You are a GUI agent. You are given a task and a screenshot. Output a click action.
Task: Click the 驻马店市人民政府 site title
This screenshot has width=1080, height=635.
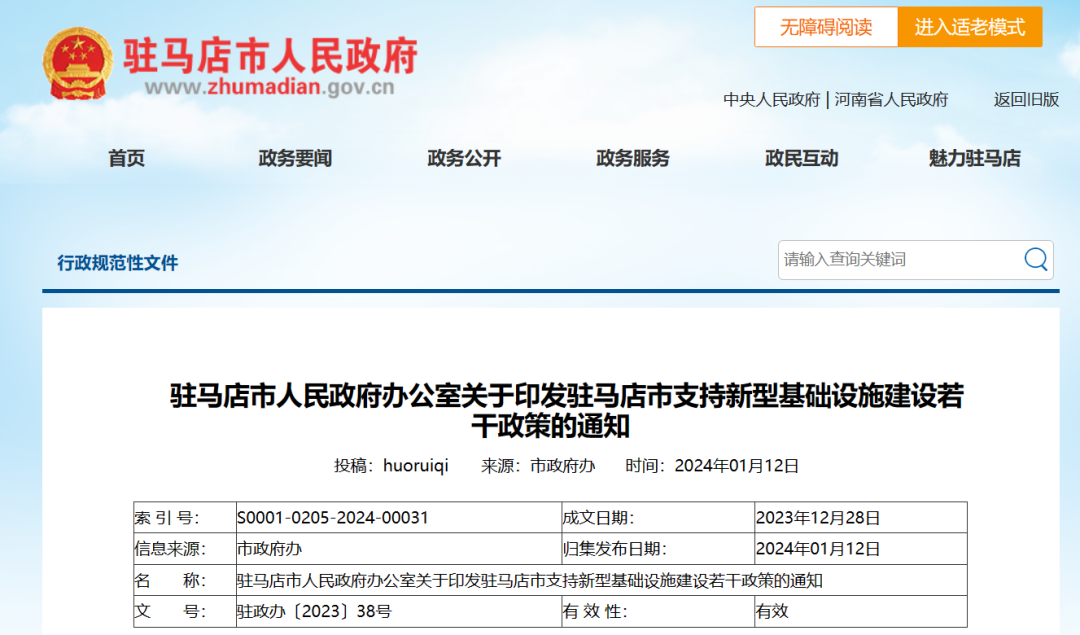(x=270, y=55)
